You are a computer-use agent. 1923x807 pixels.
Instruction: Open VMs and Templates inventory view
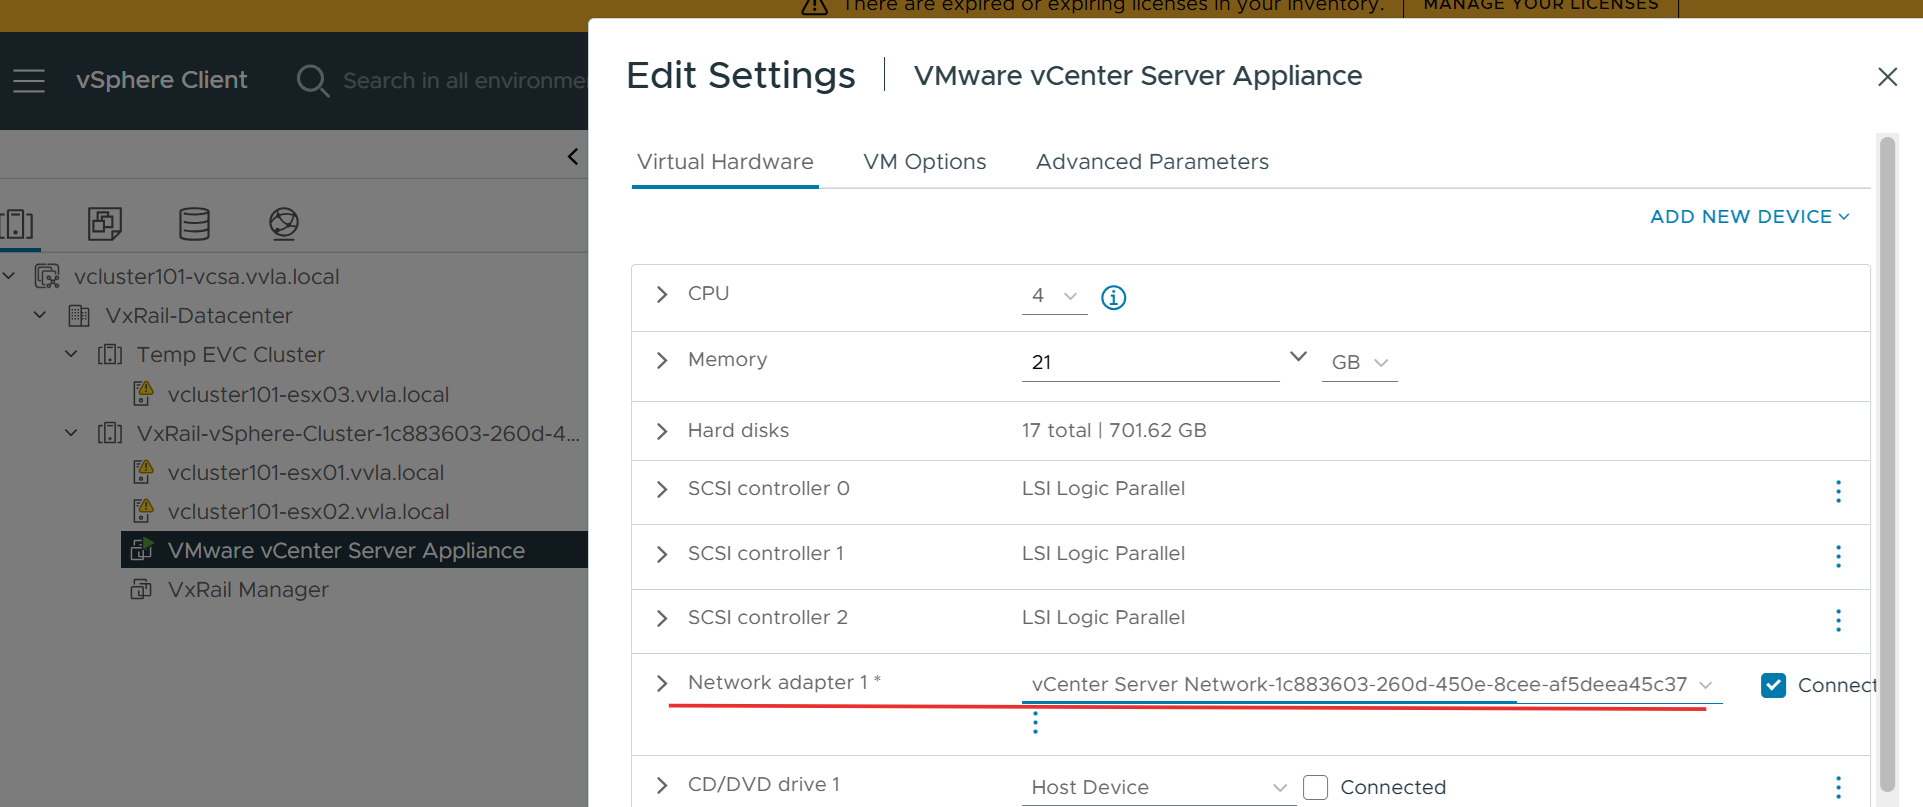click(x=105, y=223)
